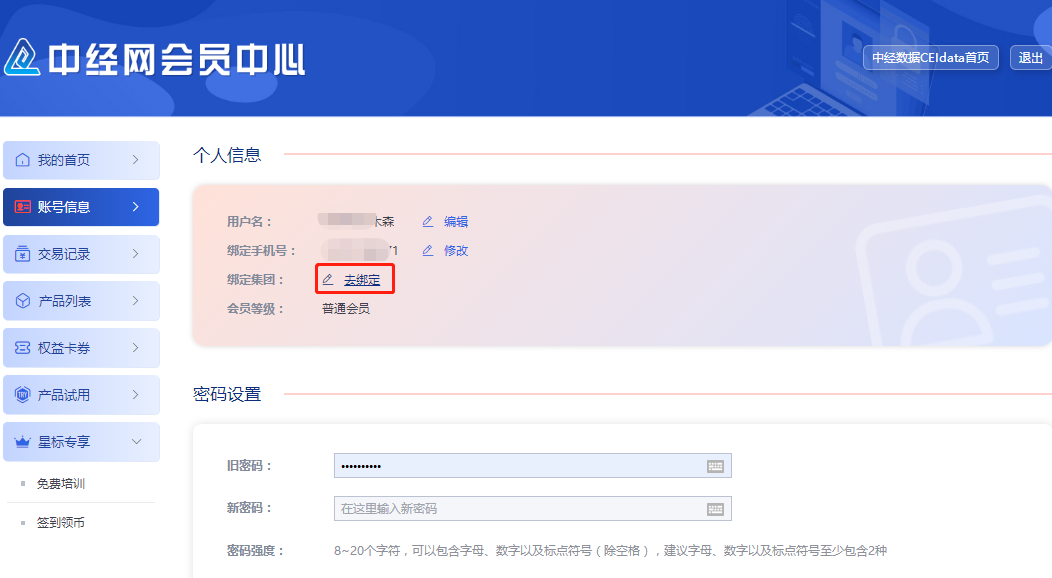The image size is (1052, 578).
Task: Collapse the 星标专享 menu chevron
Action: coord(136,442)
